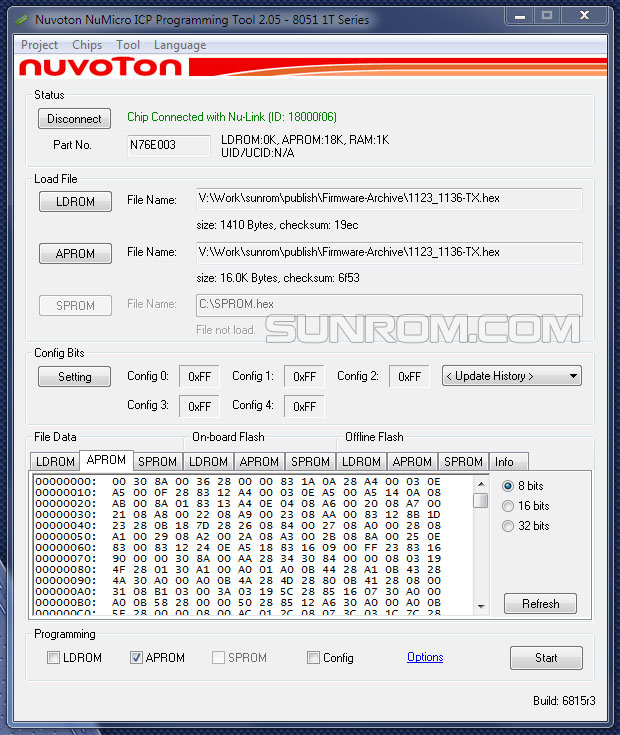
Task: Switch to On-board Flash APROM tab
Action: (259, 462)
